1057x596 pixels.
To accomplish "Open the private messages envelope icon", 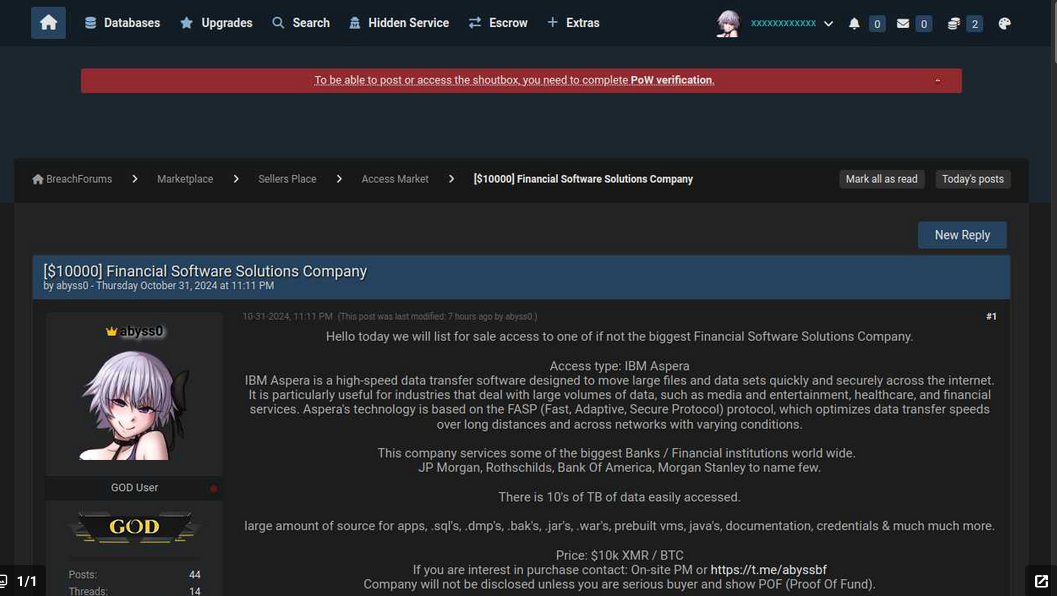I will [x=903, y=24].
